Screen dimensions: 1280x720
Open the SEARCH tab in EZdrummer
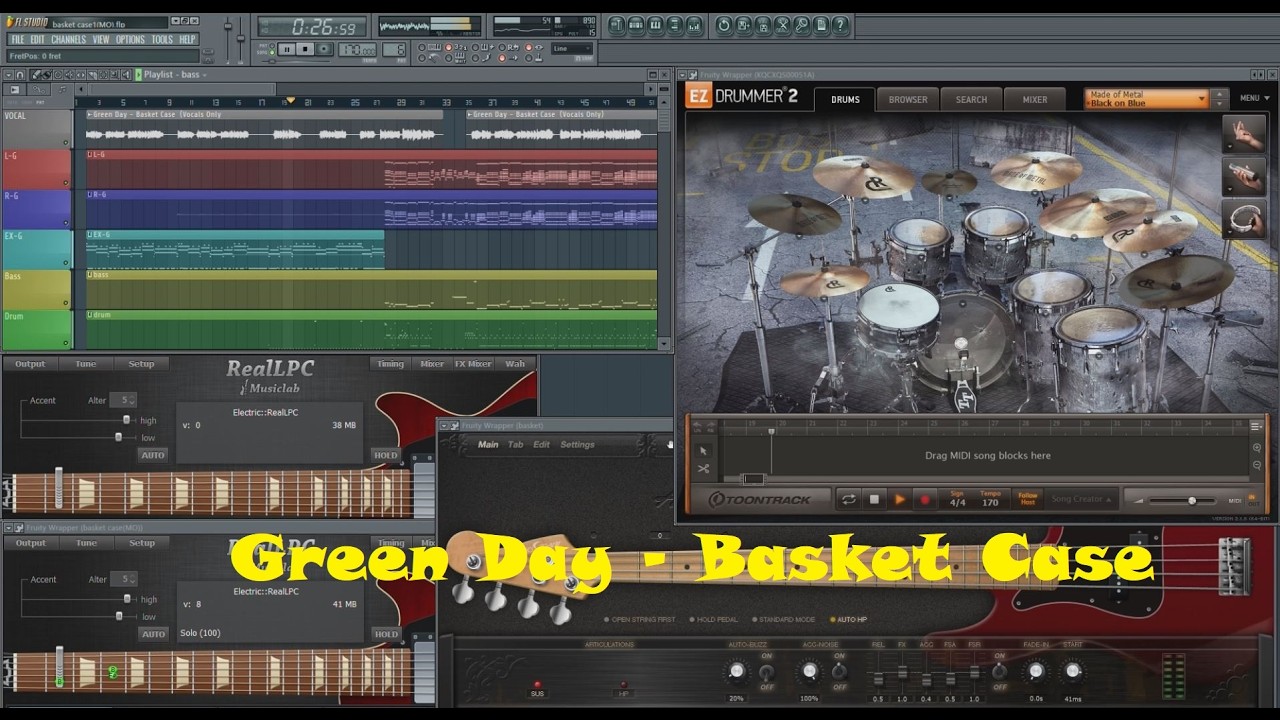pyautogui.click(x=971, y=99)
